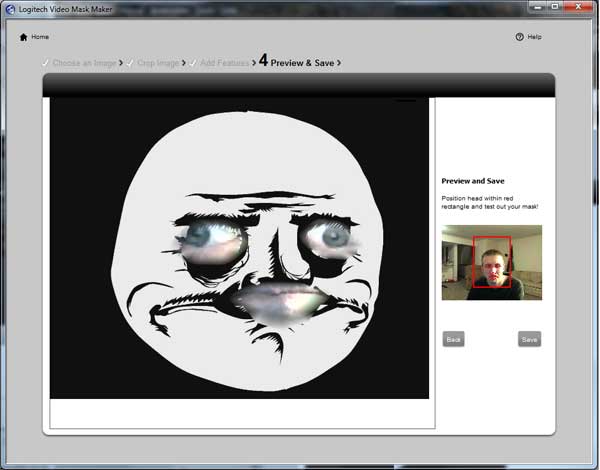Click the webcam preview thumbnail
The height and width of the screenshot is (470, 600).
coord(492,263)
